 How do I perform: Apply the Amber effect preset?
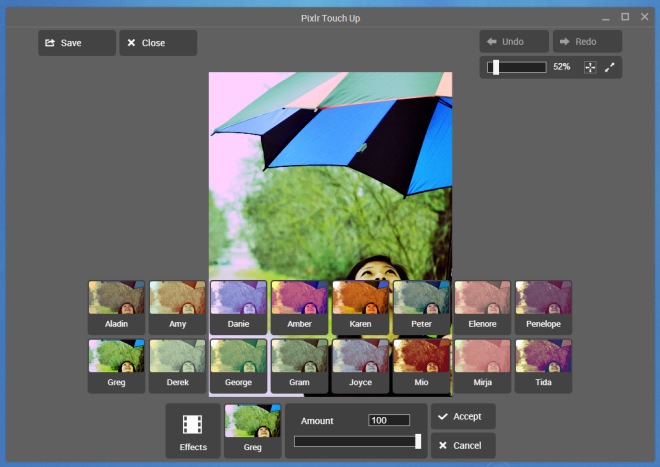coord(300,306)
